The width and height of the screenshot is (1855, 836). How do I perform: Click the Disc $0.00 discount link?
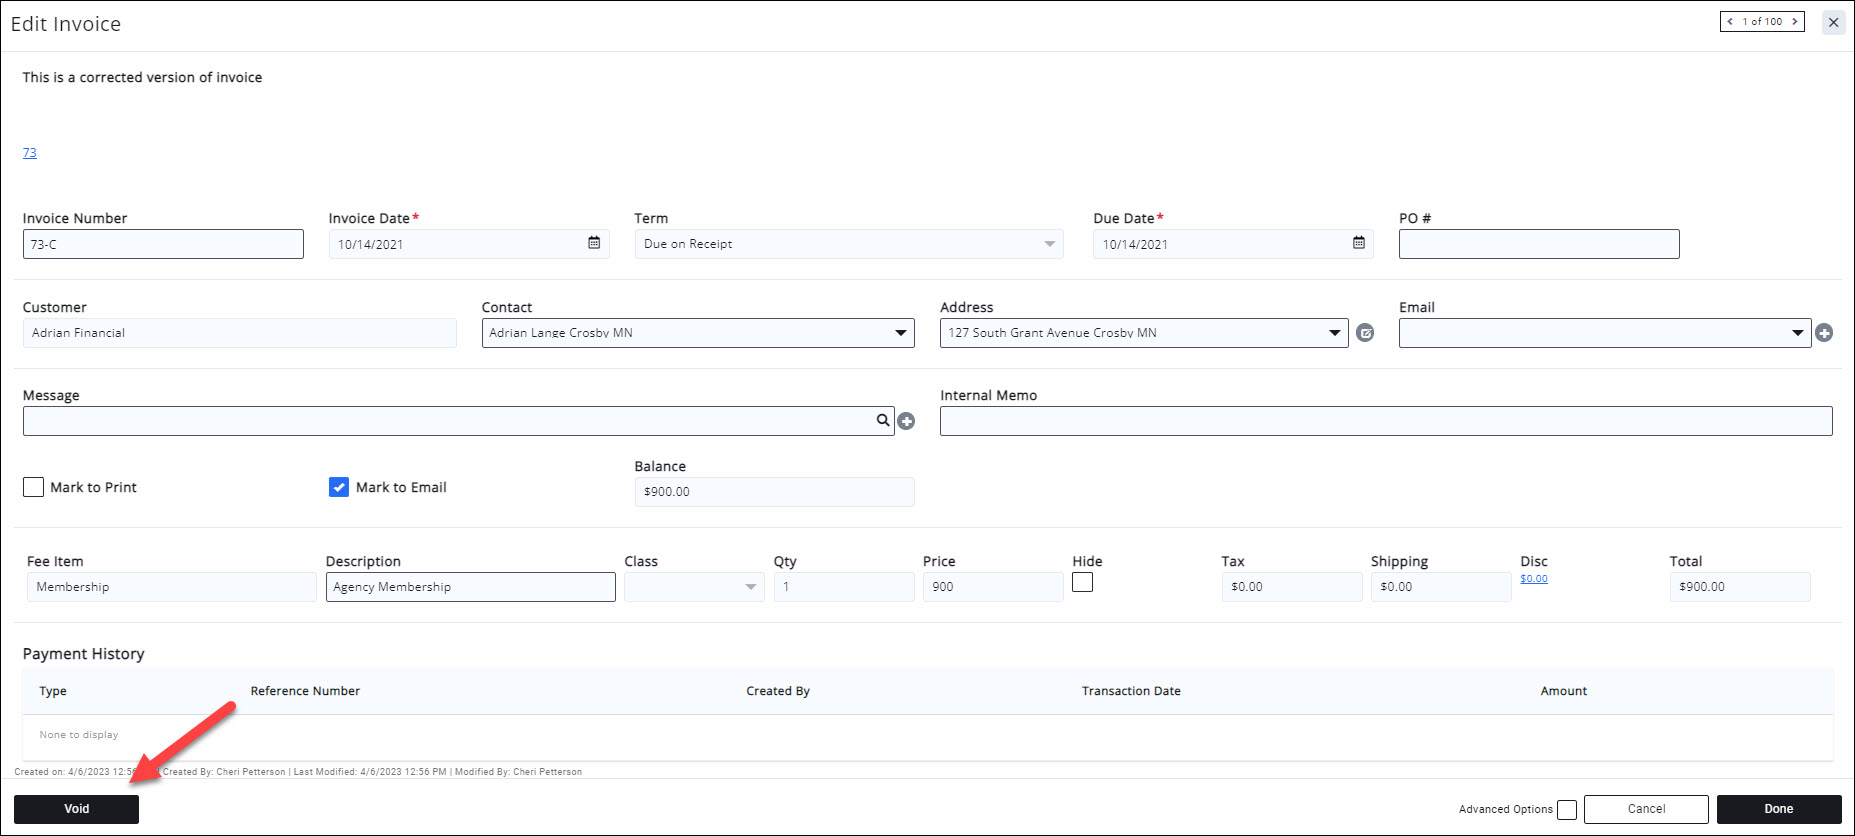[x=1533, y=579]
